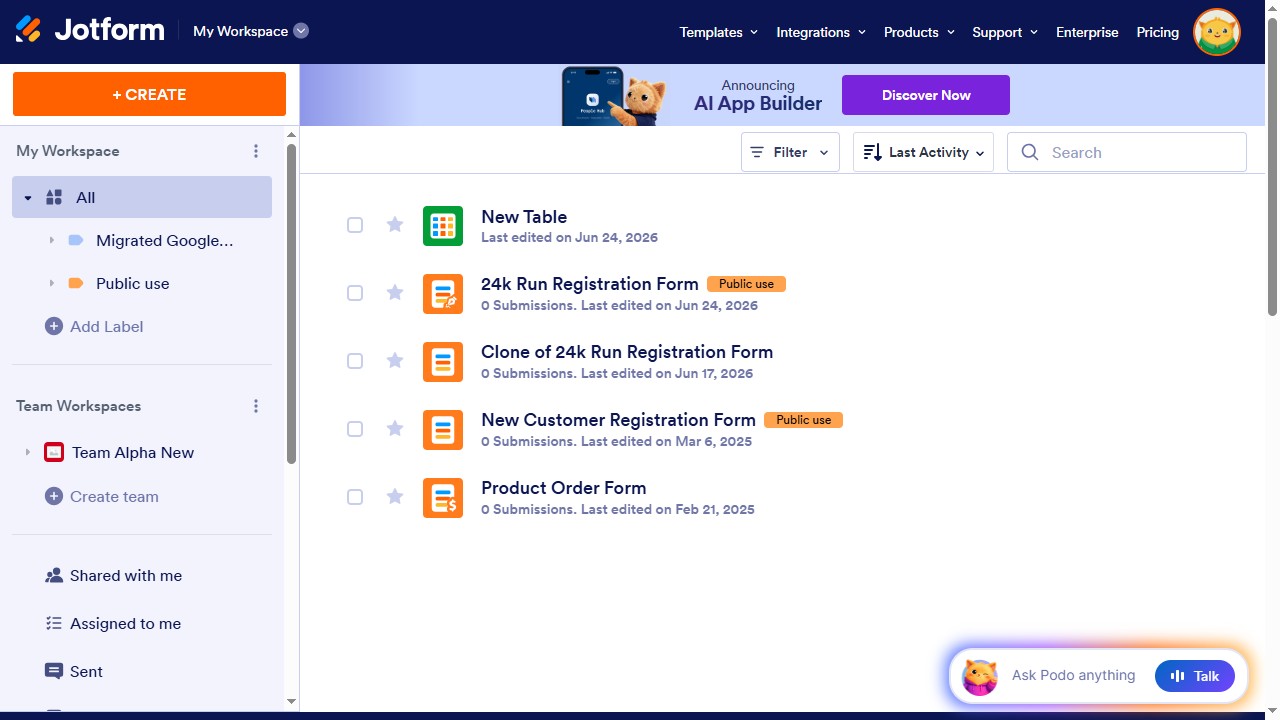The height and width of the screenshot is (720, 1280).
Task: Star the Product Order Form
Action: (x=395, y=496)
